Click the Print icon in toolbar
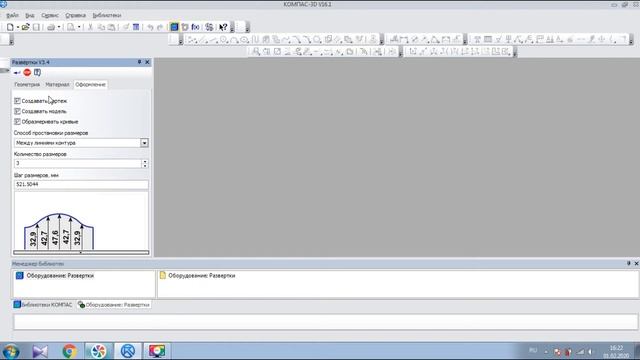Screen dimensions: 640x360 tap(51, 27)
